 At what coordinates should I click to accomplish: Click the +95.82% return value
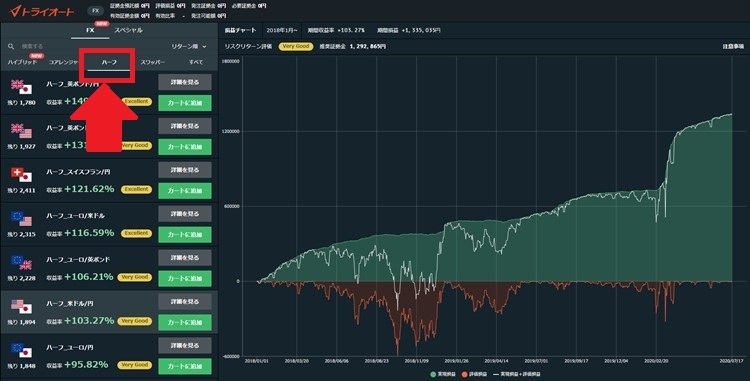(x=86, y=365)
